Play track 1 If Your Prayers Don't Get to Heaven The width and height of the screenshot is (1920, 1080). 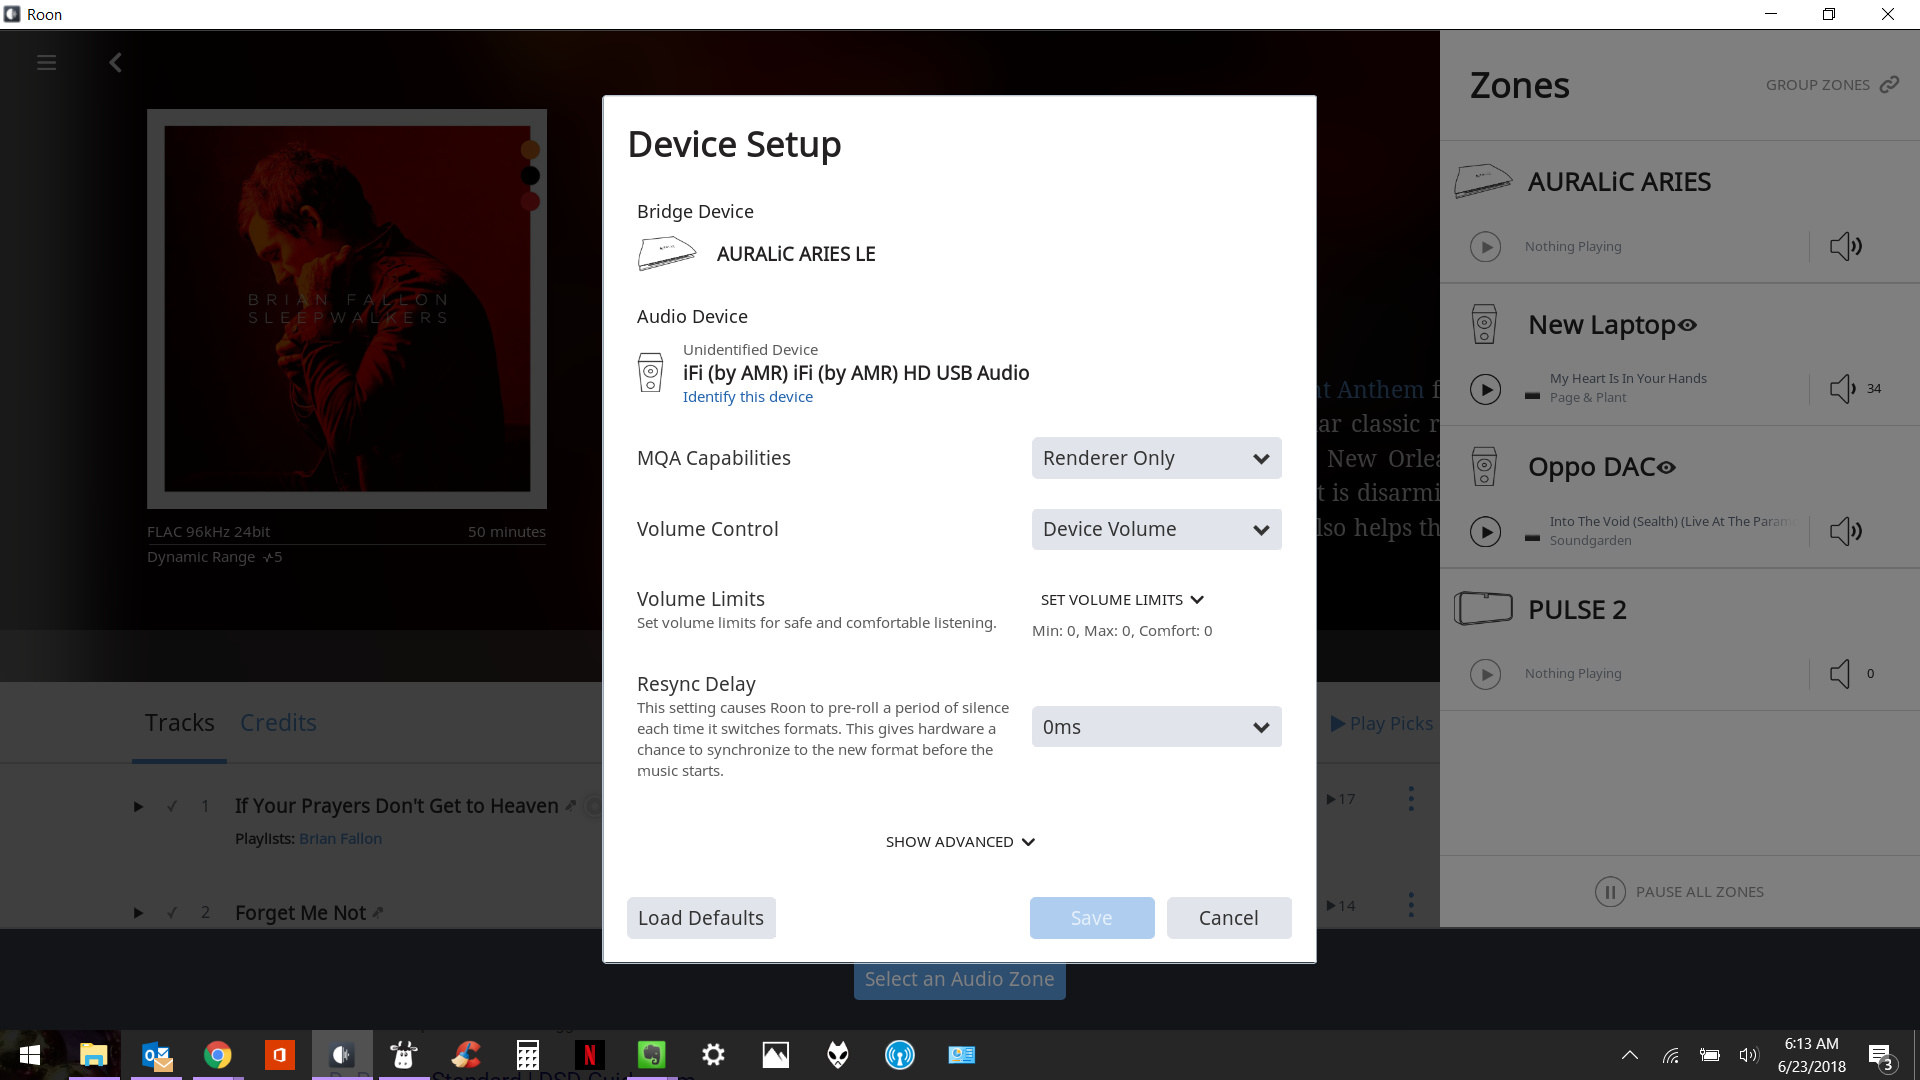click(138, 806)
